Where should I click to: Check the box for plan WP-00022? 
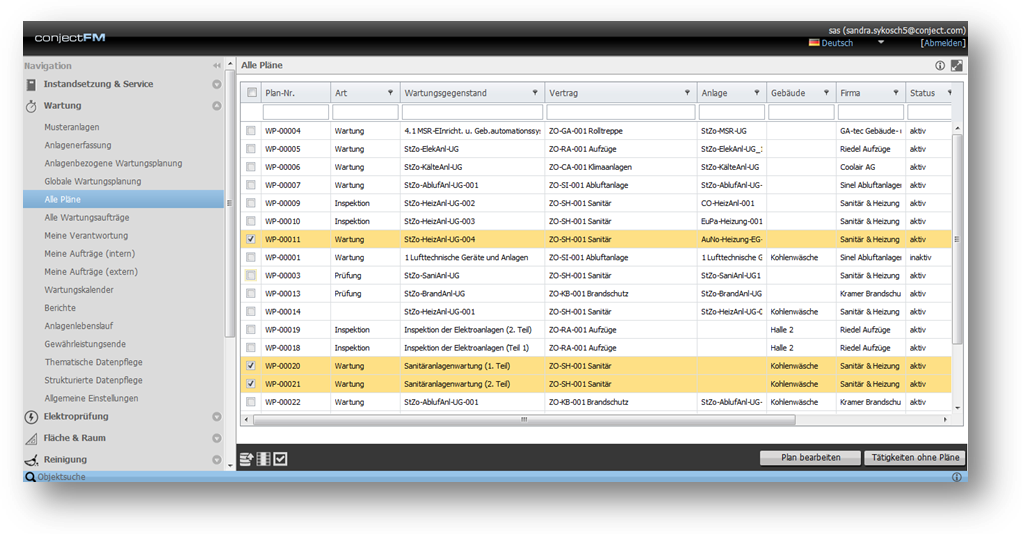251,402
